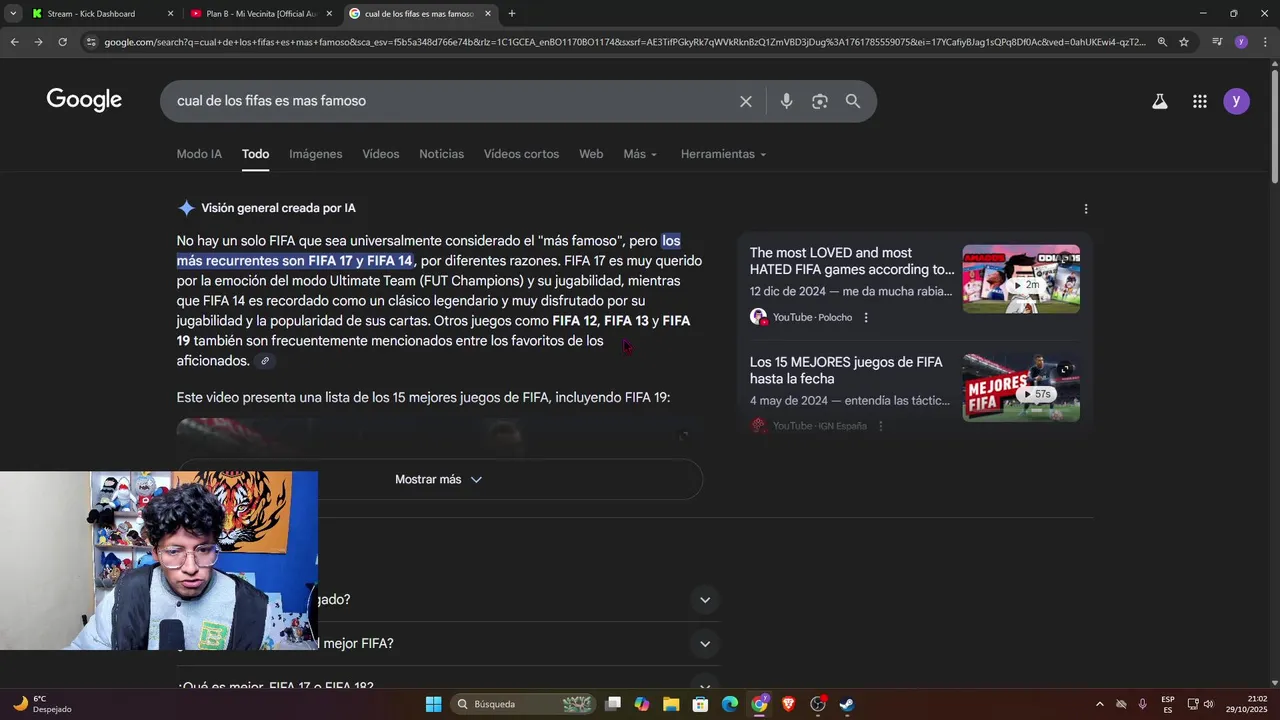1280x720 pixels.
Task: Open the Windows Start menu
Action: pos(433,704)
